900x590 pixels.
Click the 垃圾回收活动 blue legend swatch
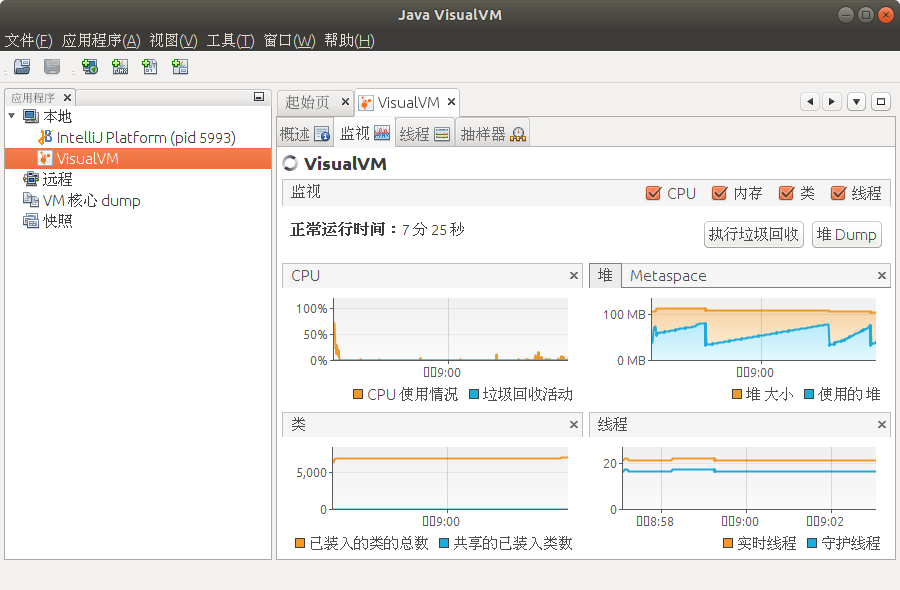[474, 394]
